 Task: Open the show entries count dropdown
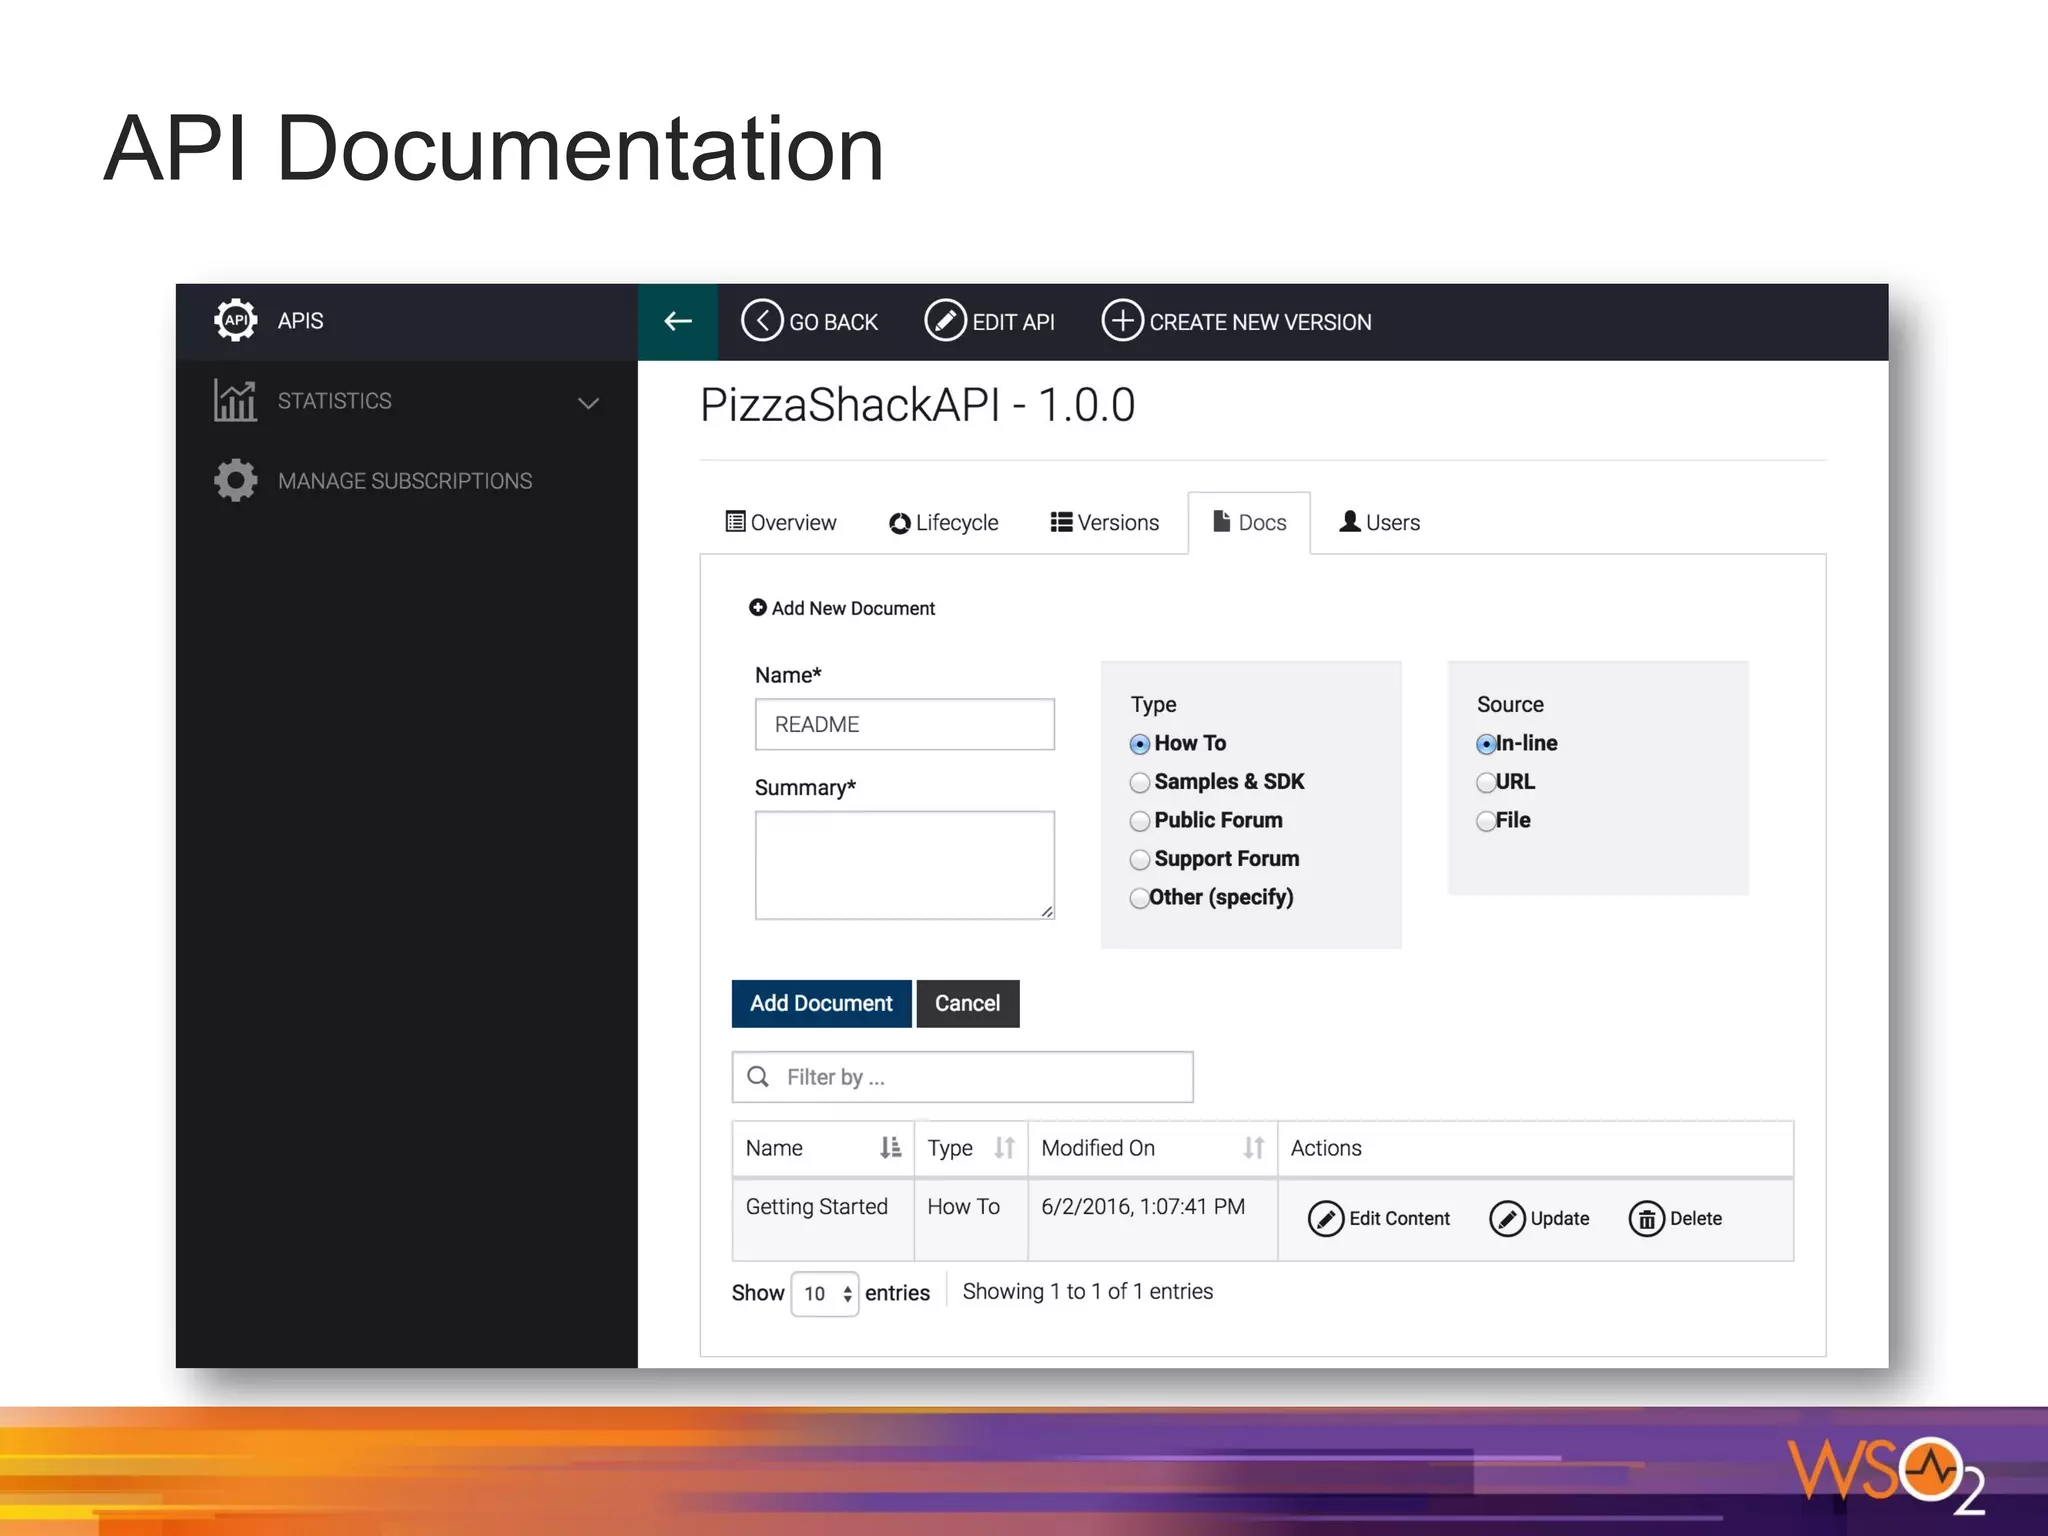pos(824,1294)
